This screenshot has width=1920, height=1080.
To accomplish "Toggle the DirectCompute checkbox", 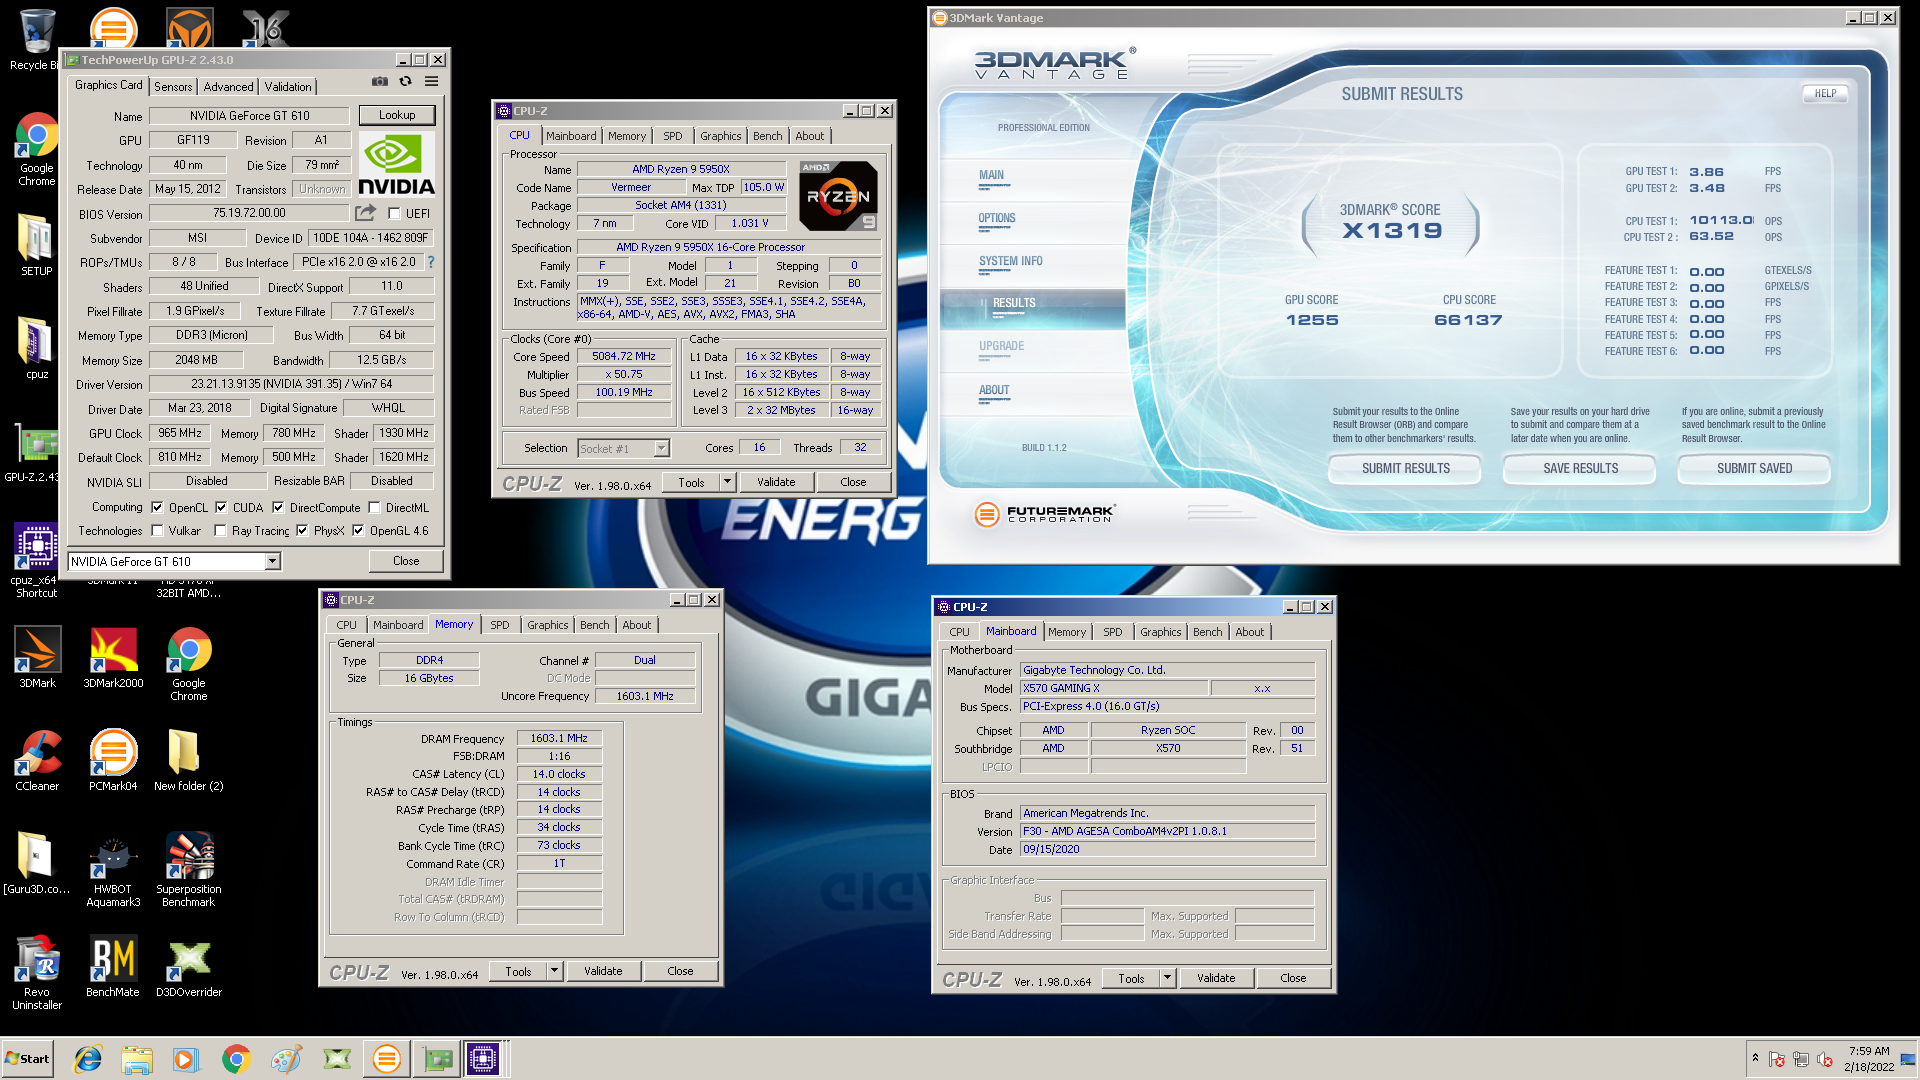I will 278,507.
